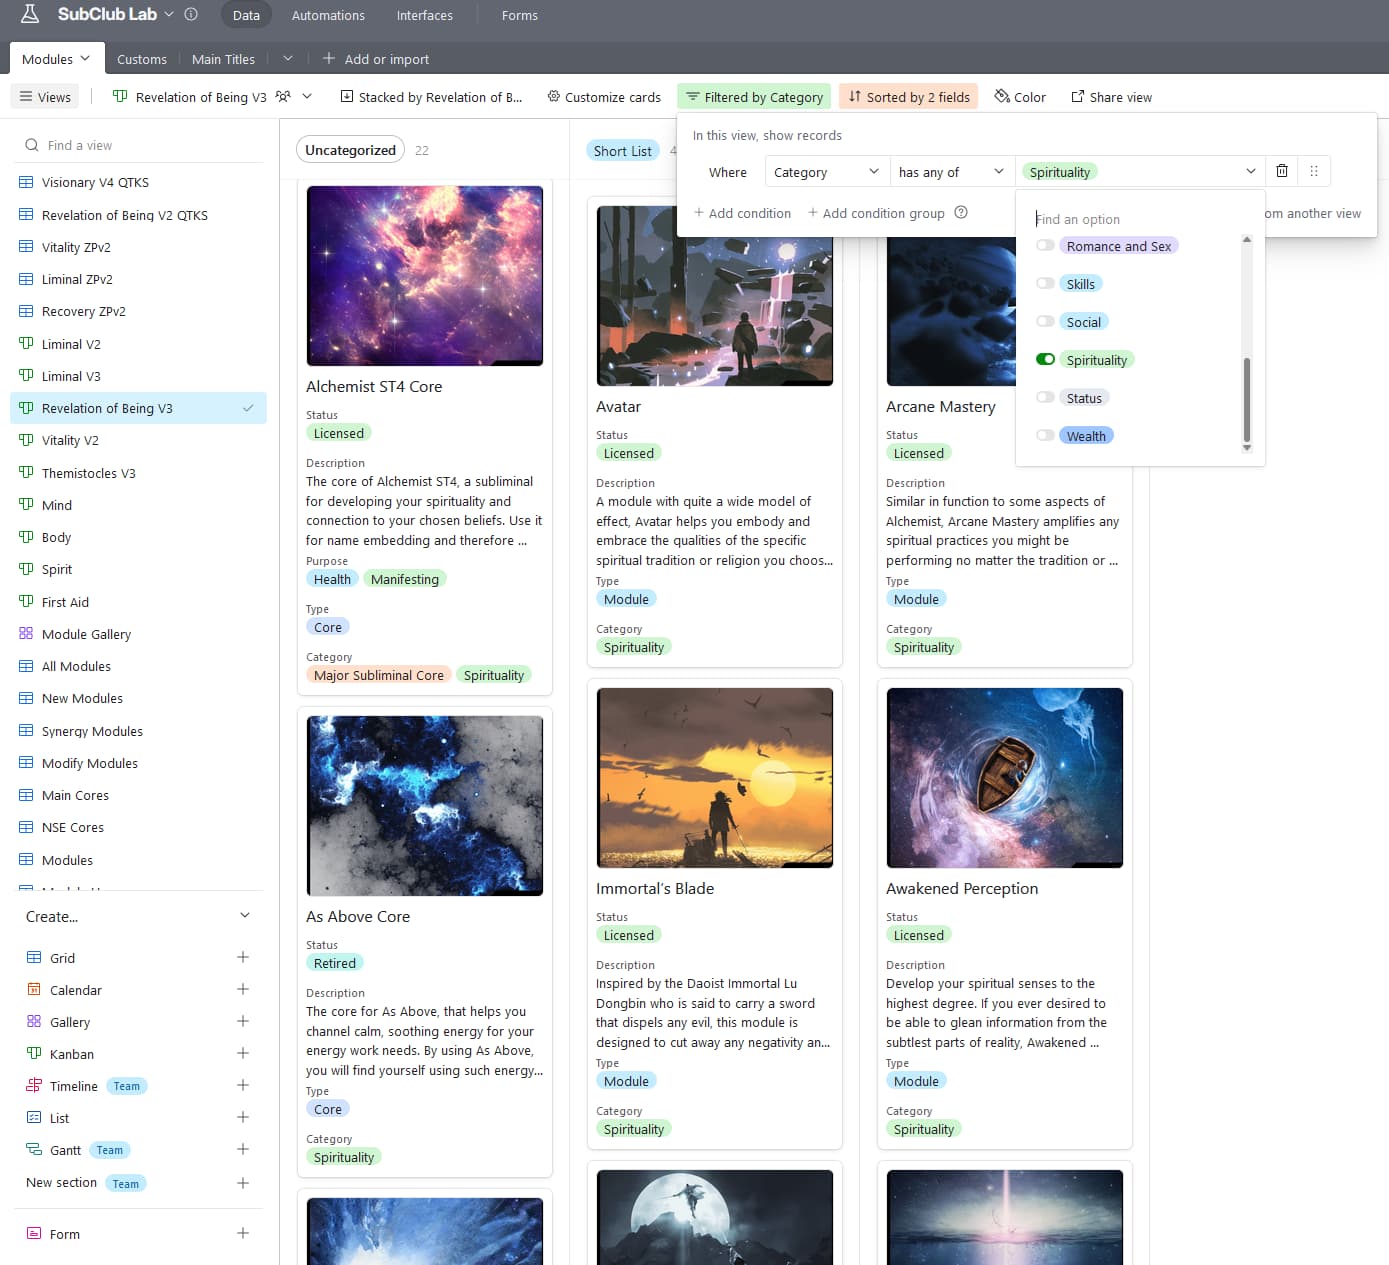Add a Timeline view with plus icon
Screen dimensions: 1389x1265
pyautogui.click(x=243, y=1085)
